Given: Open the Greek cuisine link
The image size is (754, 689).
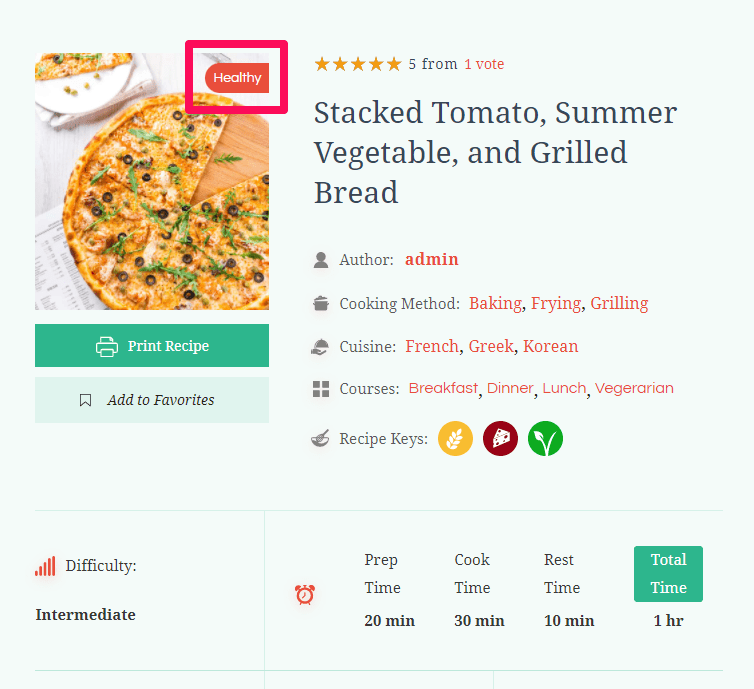Looking at the screenshot, I should 491,347.
